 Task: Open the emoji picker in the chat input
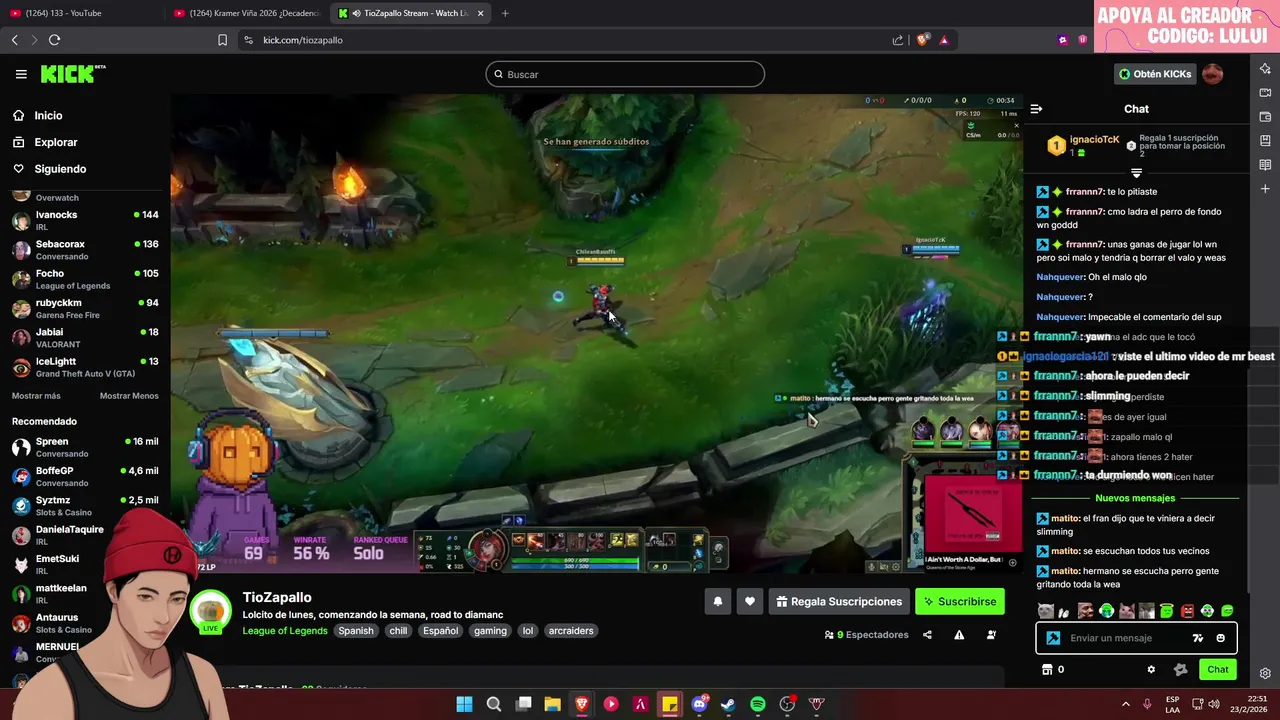[x=1220, y=638]
